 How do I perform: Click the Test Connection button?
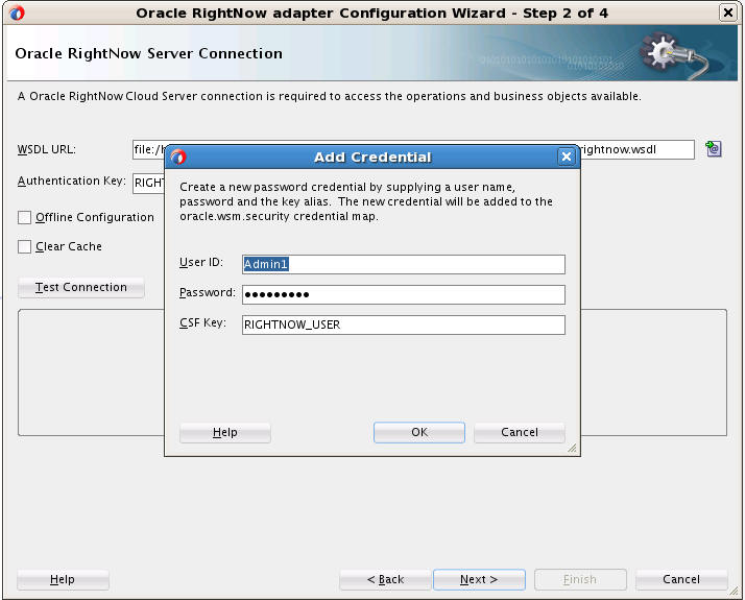click(x=81, y=287)
